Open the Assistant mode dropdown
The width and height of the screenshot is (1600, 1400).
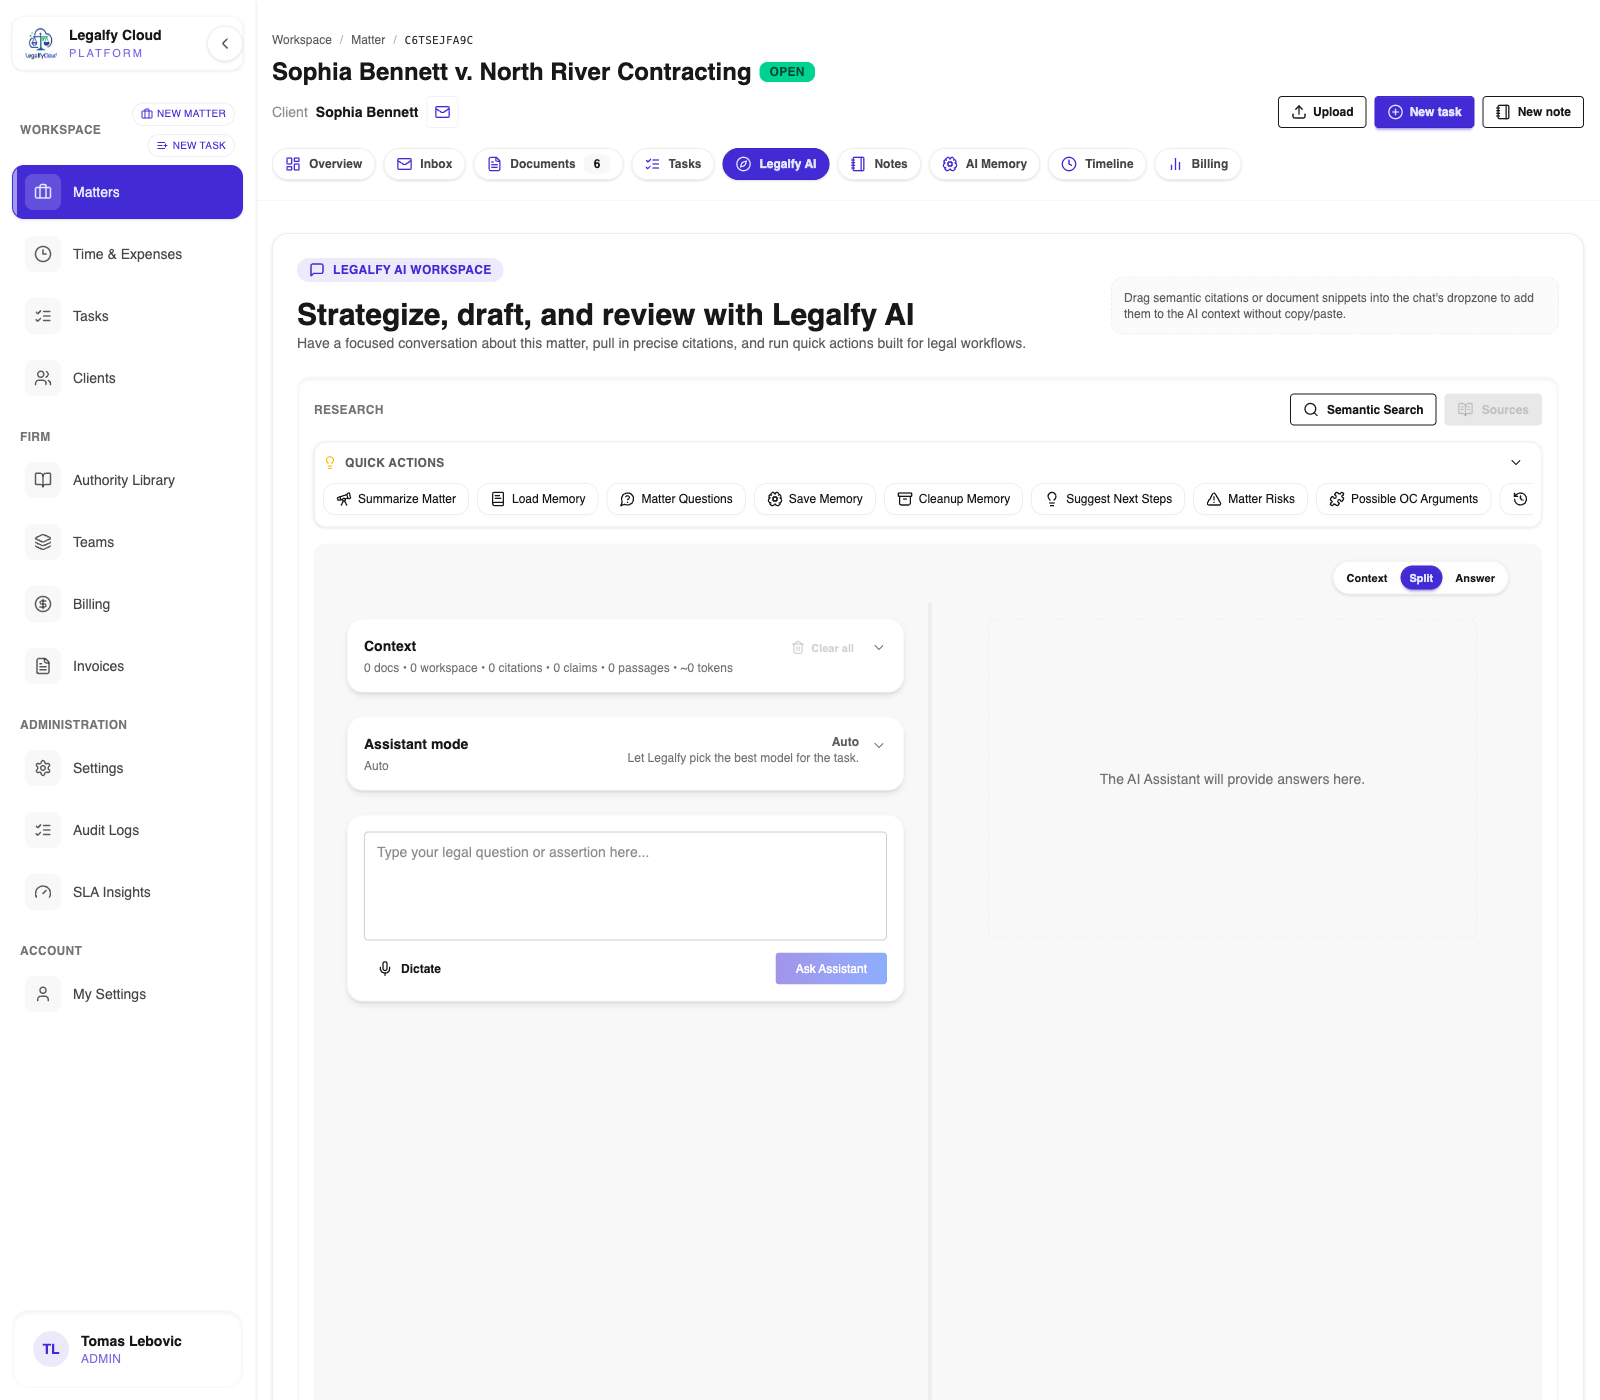(879, 745)
